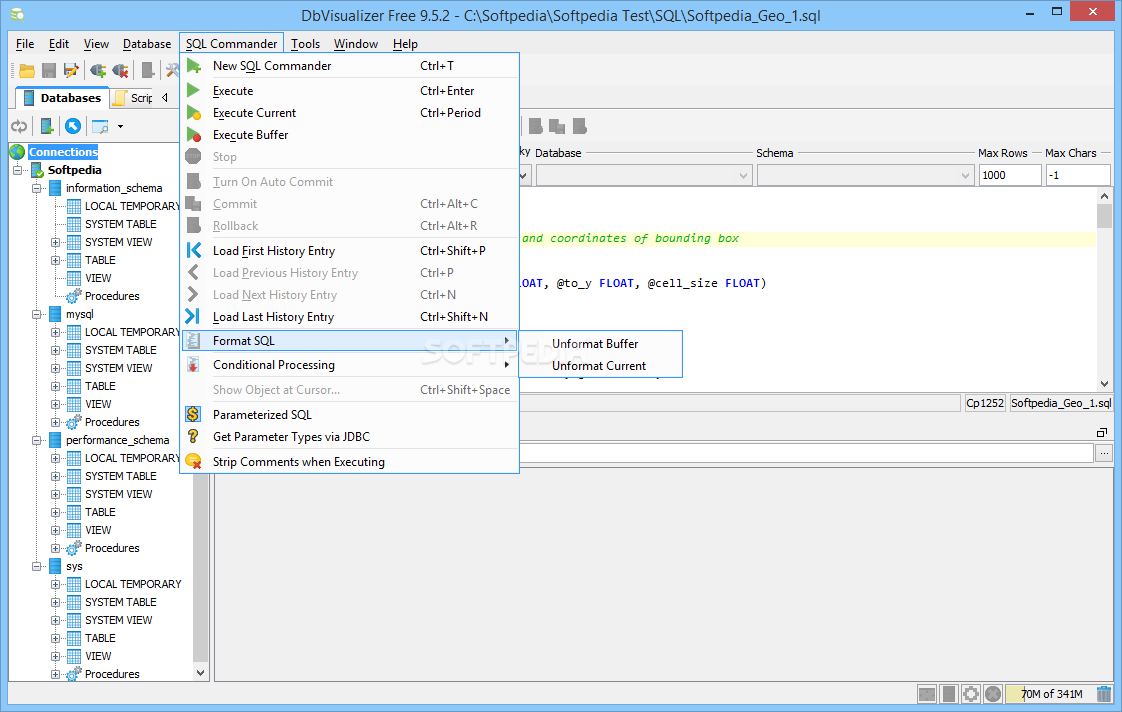Click the Databases tab server icon
Screen dimensions: 1122x712
tap(29, 98)
